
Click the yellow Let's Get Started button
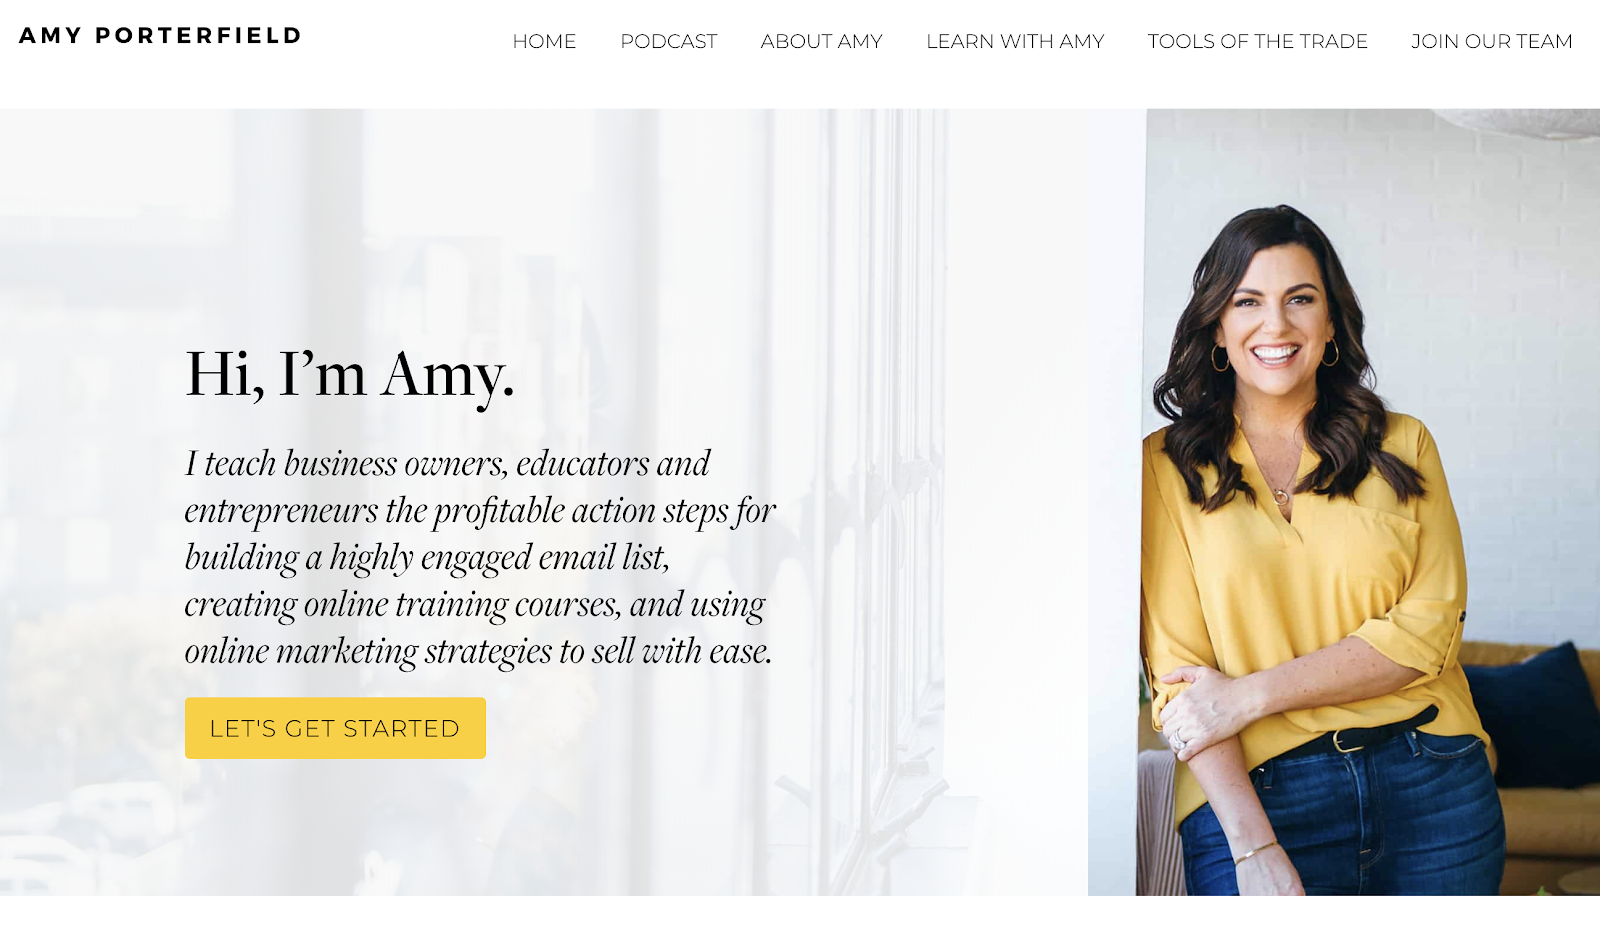click(x=335, y=728)
